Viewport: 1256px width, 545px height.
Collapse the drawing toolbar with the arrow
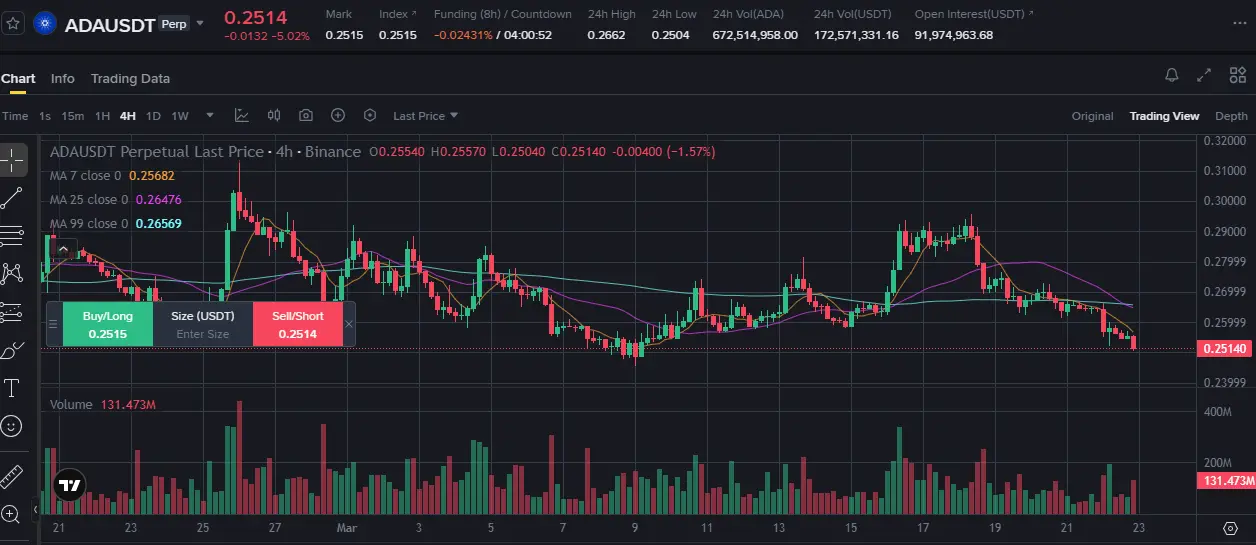coord(37,510)
